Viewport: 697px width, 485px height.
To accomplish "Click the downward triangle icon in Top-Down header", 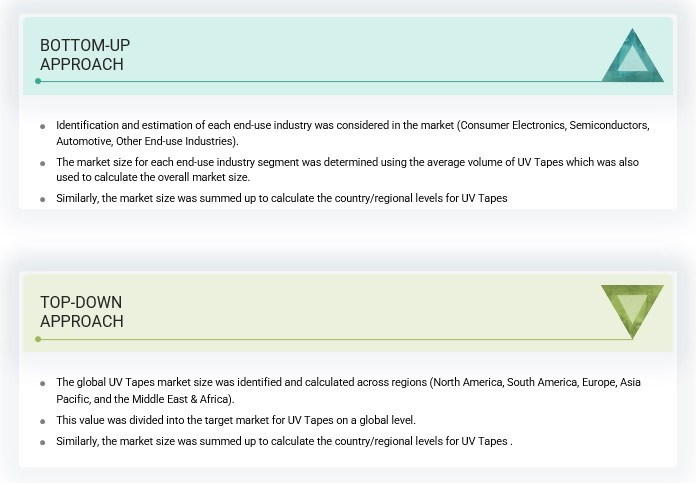I will coord(632,308).
